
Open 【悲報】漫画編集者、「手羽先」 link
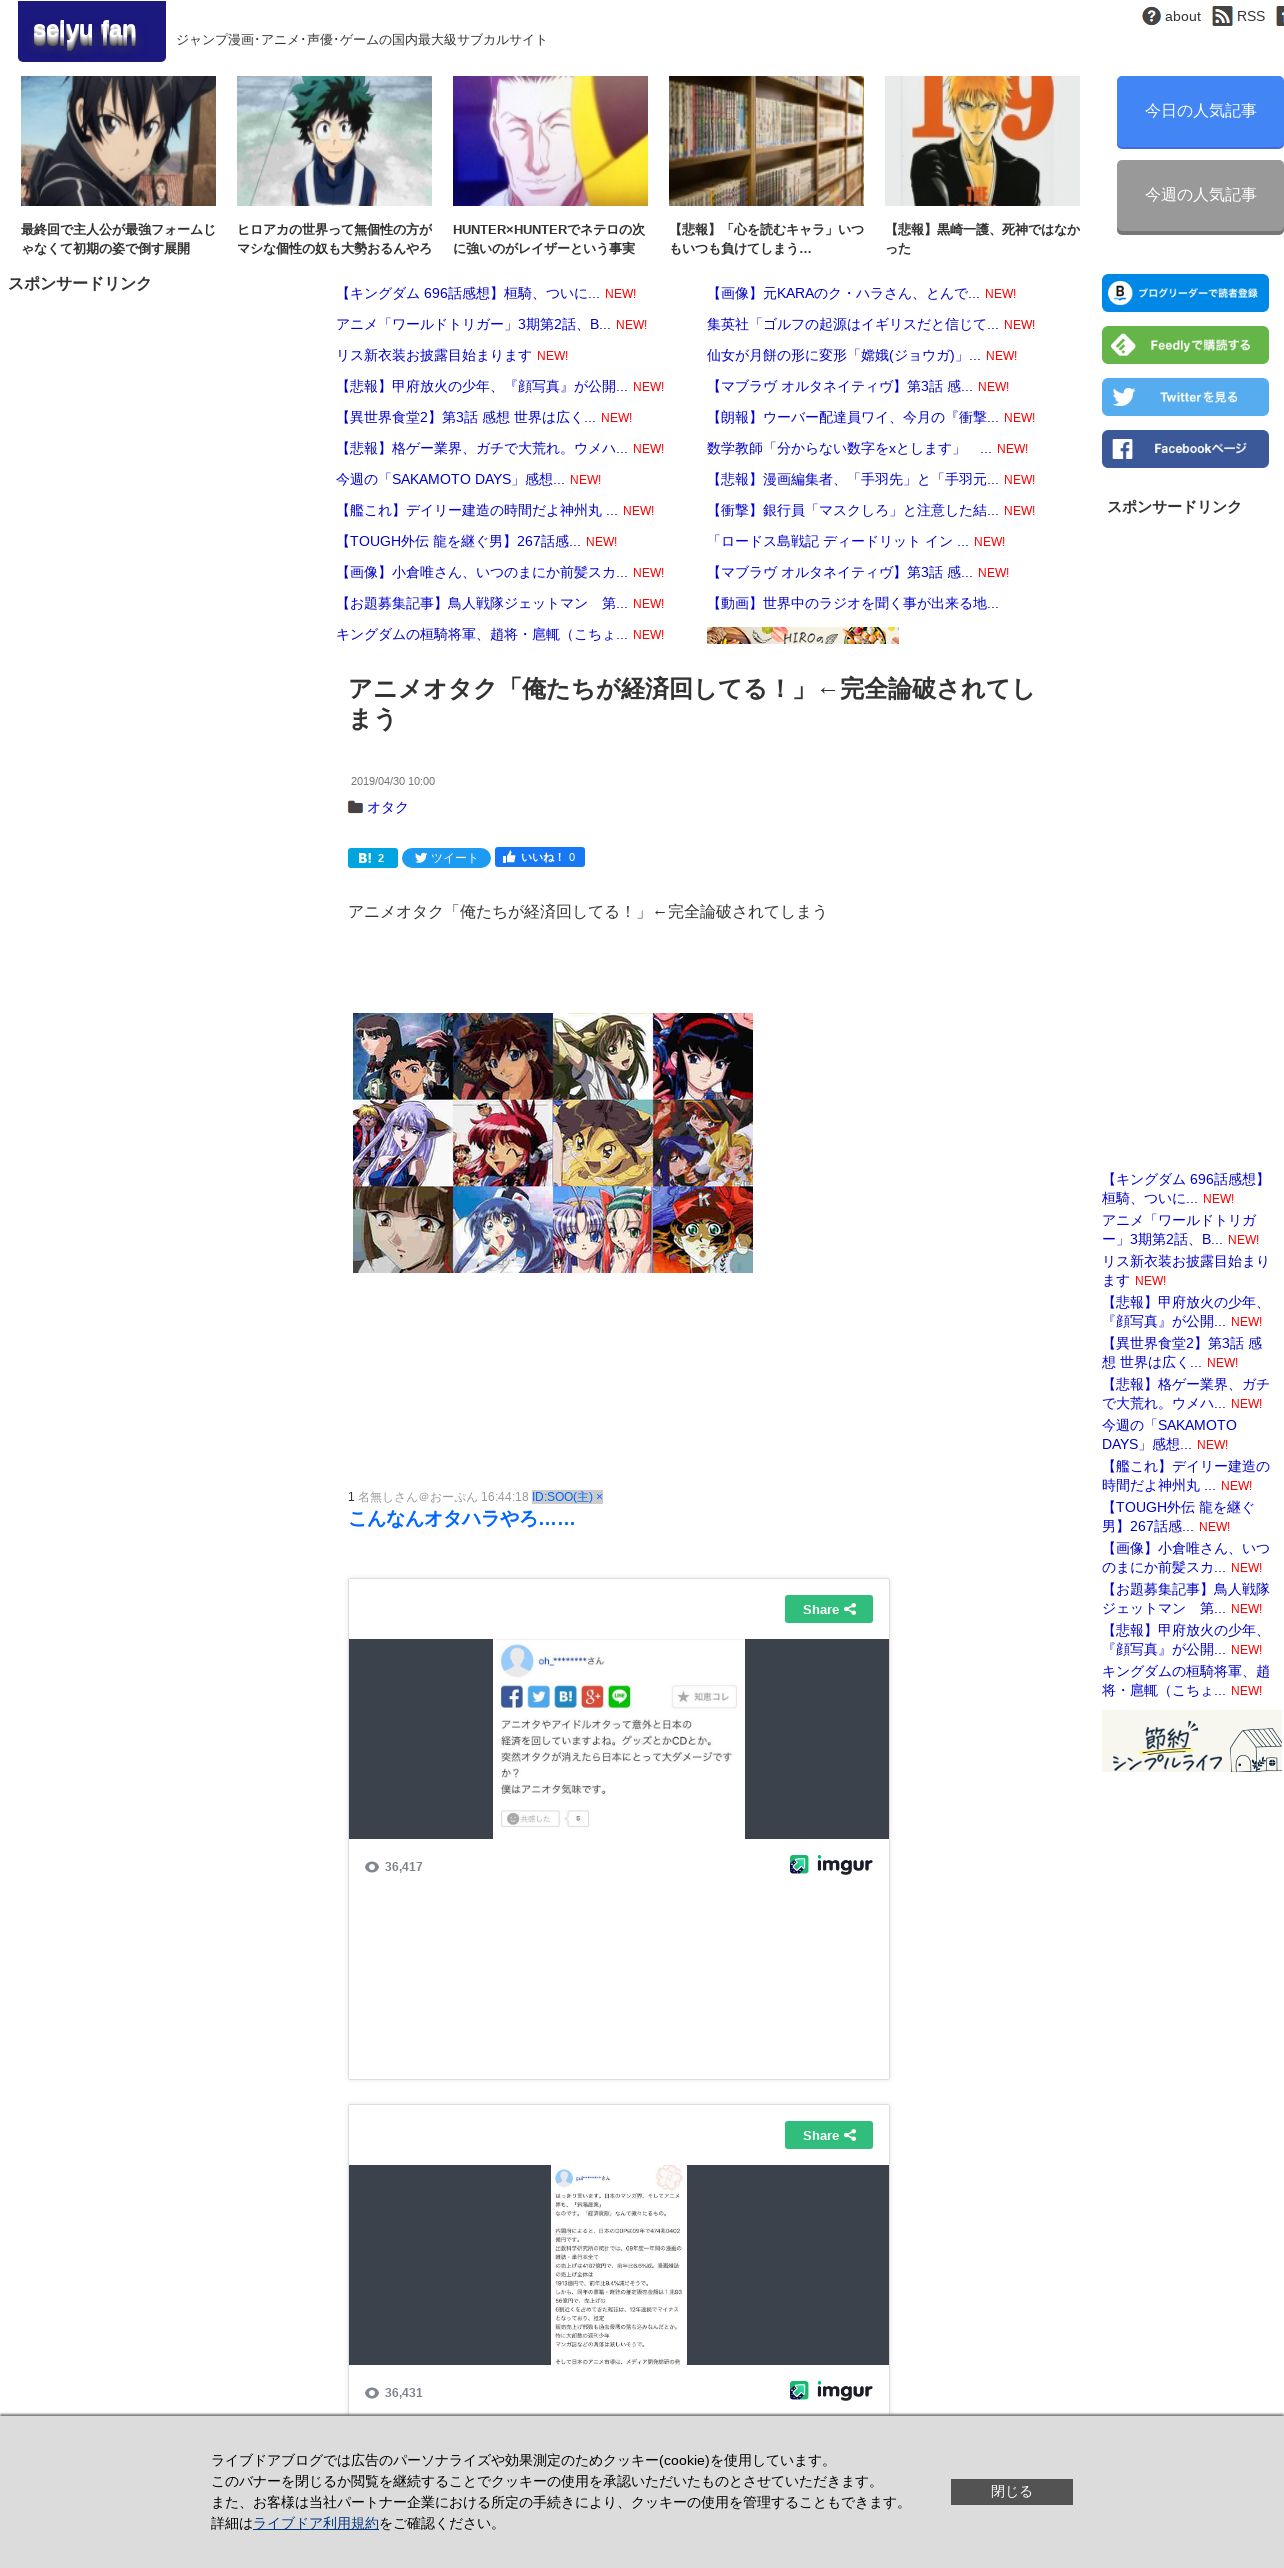click(x=853, y=479)
